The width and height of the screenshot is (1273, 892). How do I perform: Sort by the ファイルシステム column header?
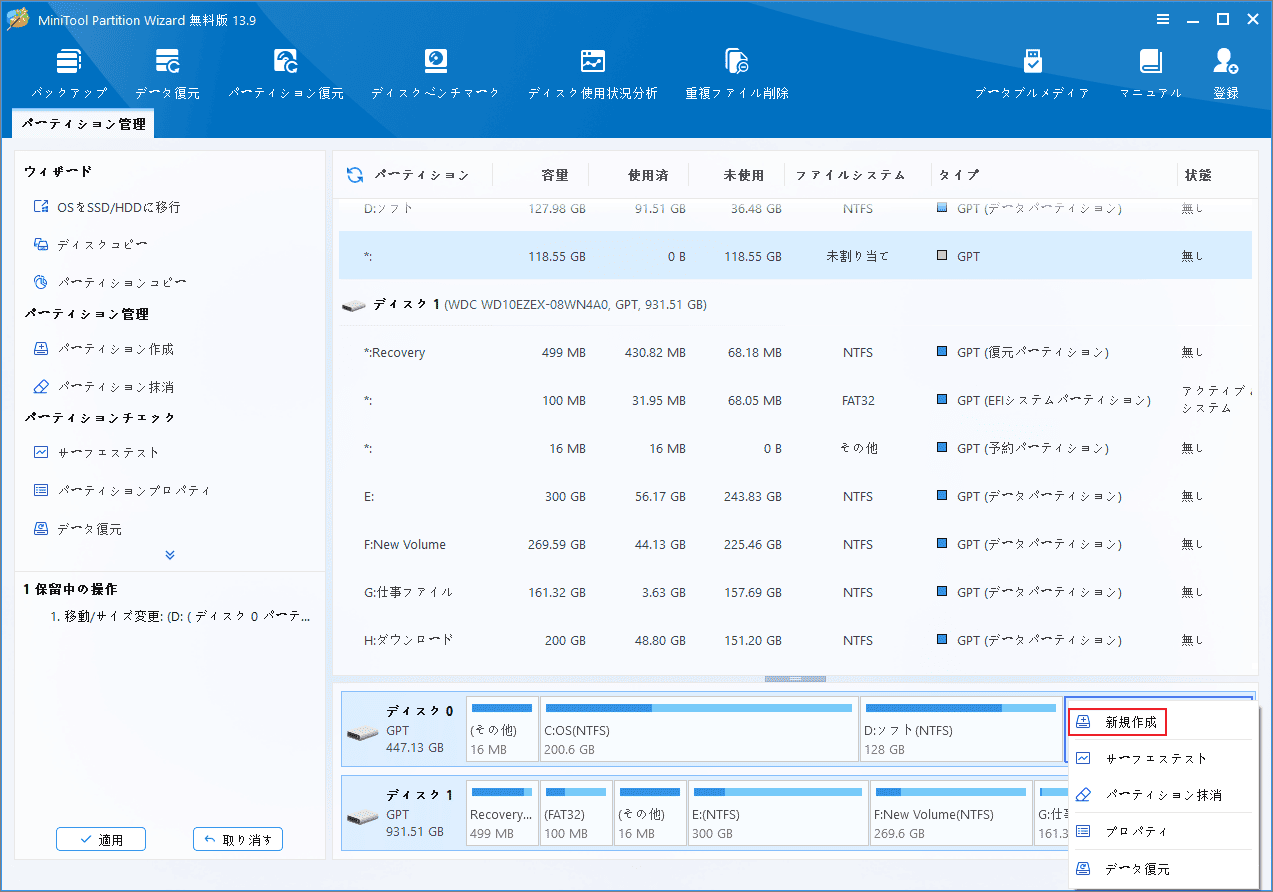pos(850,175)
